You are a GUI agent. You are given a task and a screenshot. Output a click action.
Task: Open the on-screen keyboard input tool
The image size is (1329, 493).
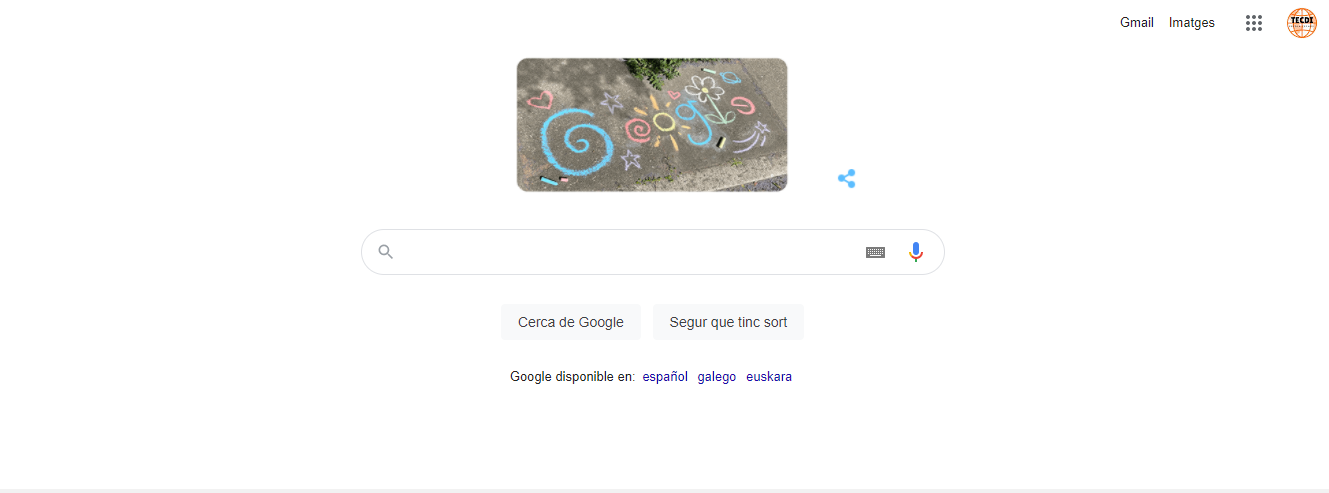tap(875, 252)
